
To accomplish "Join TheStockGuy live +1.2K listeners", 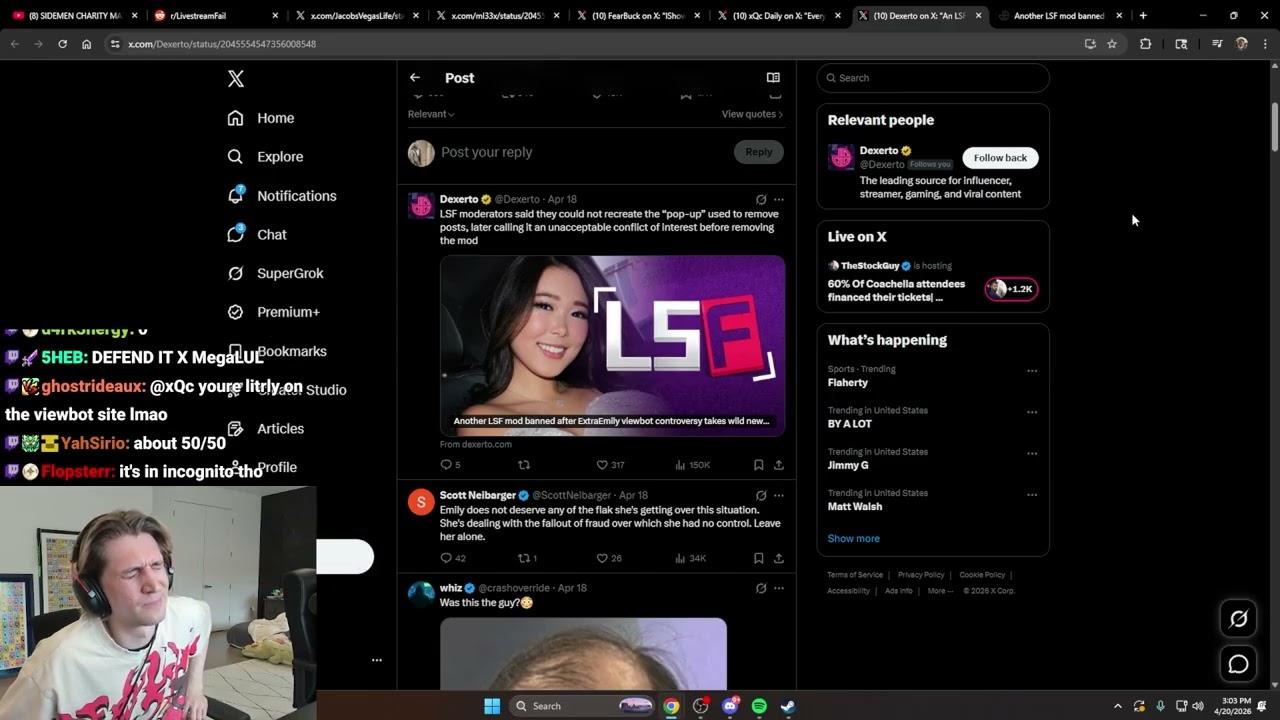I will pyautogui.click(x=1011, y=289).
